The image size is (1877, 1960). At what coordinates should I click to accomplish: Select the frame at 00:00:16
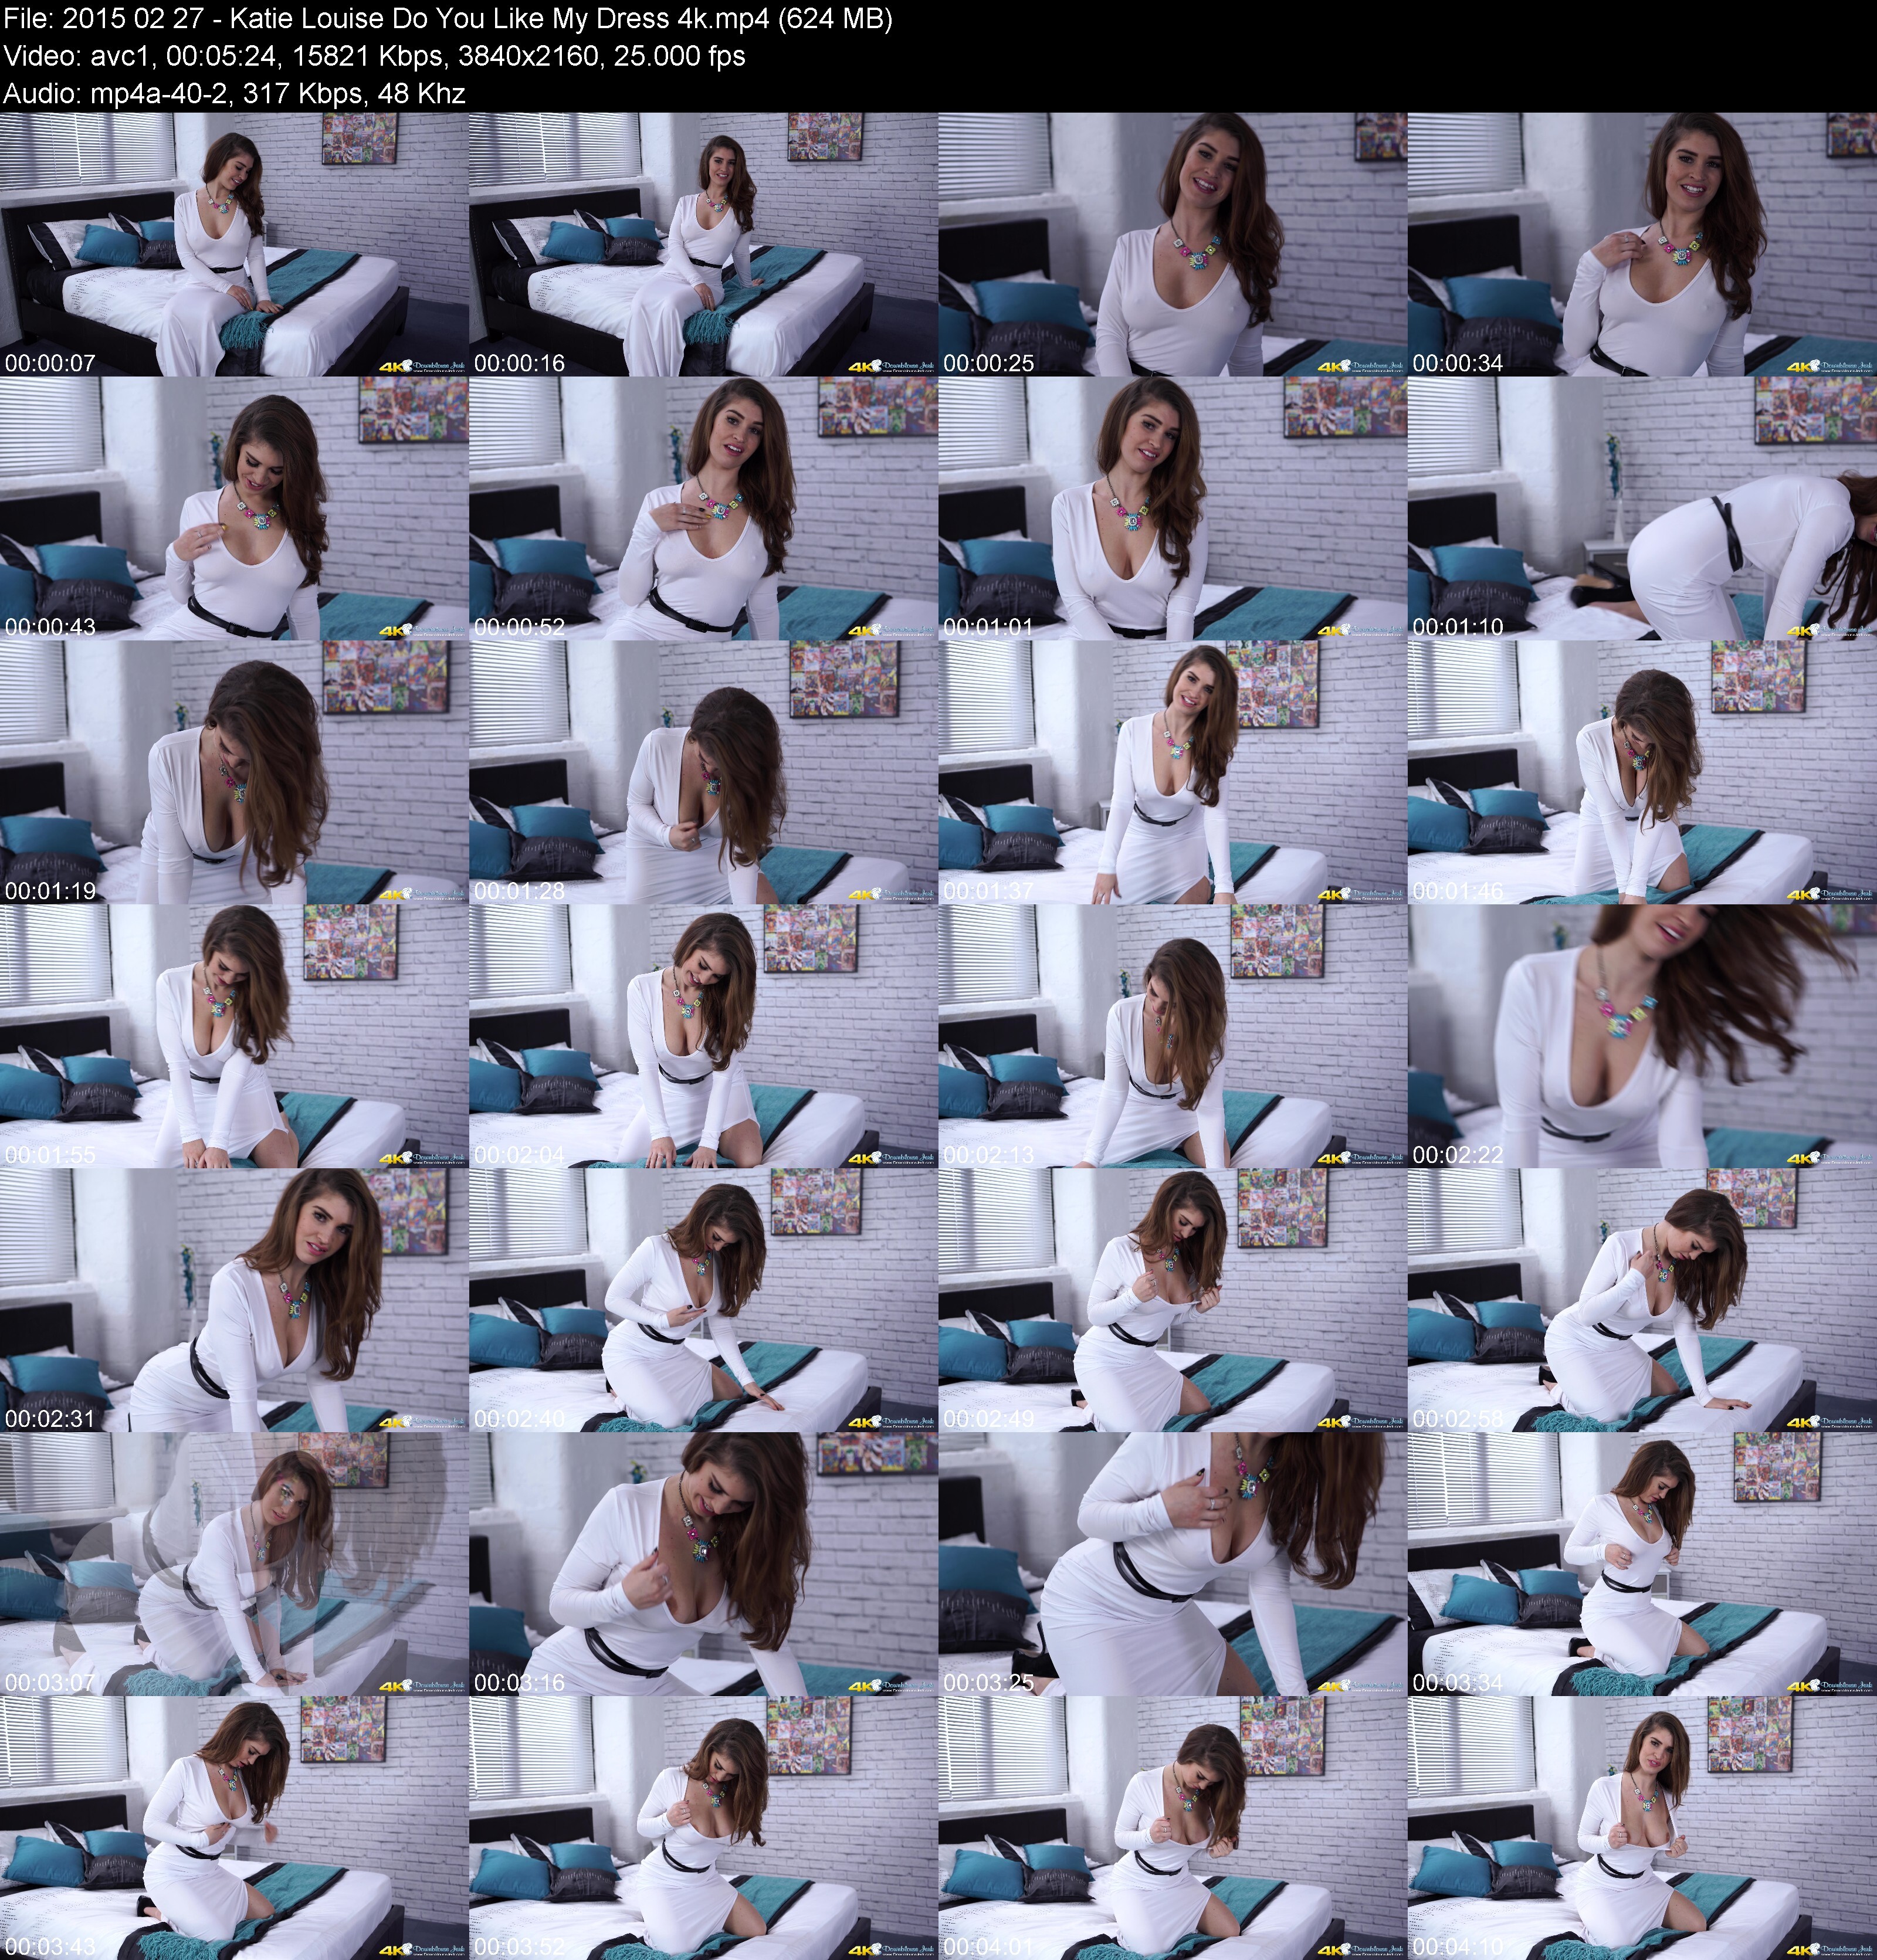click(x=703, y=244)
